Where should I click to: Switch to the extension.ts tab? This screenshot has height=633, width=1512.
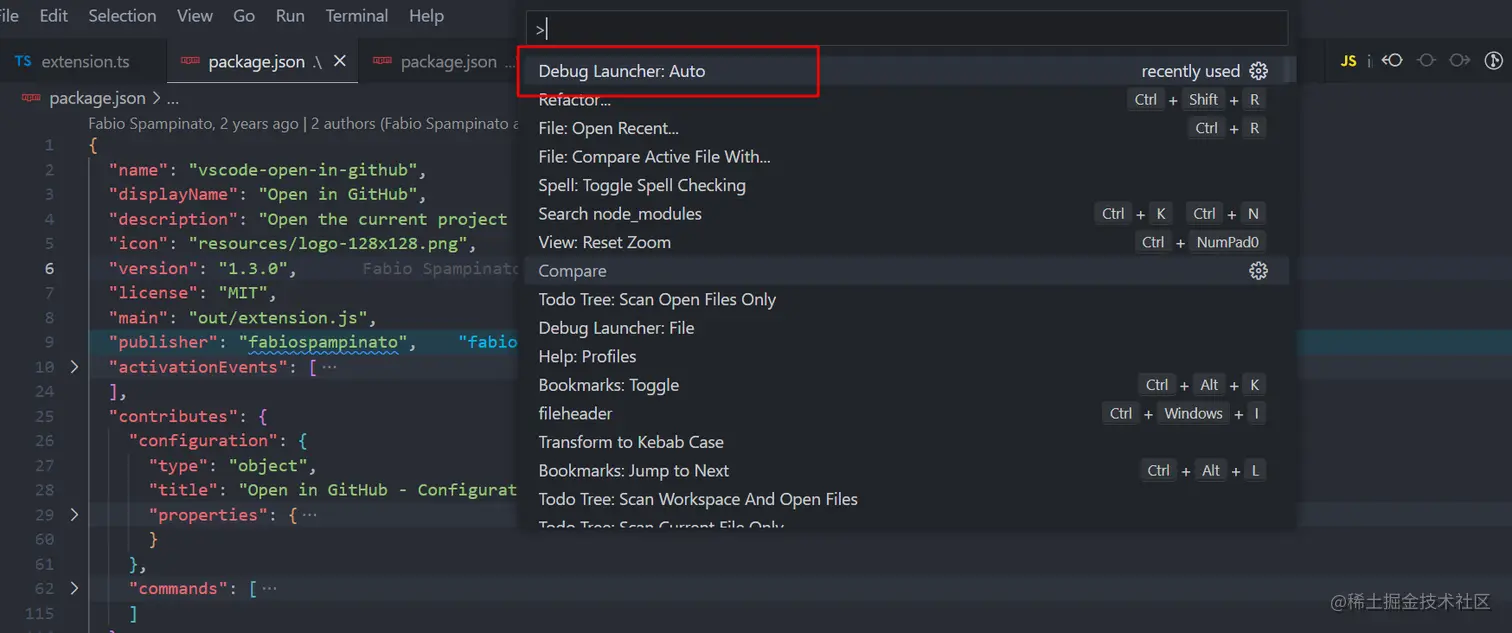point(72,61)
